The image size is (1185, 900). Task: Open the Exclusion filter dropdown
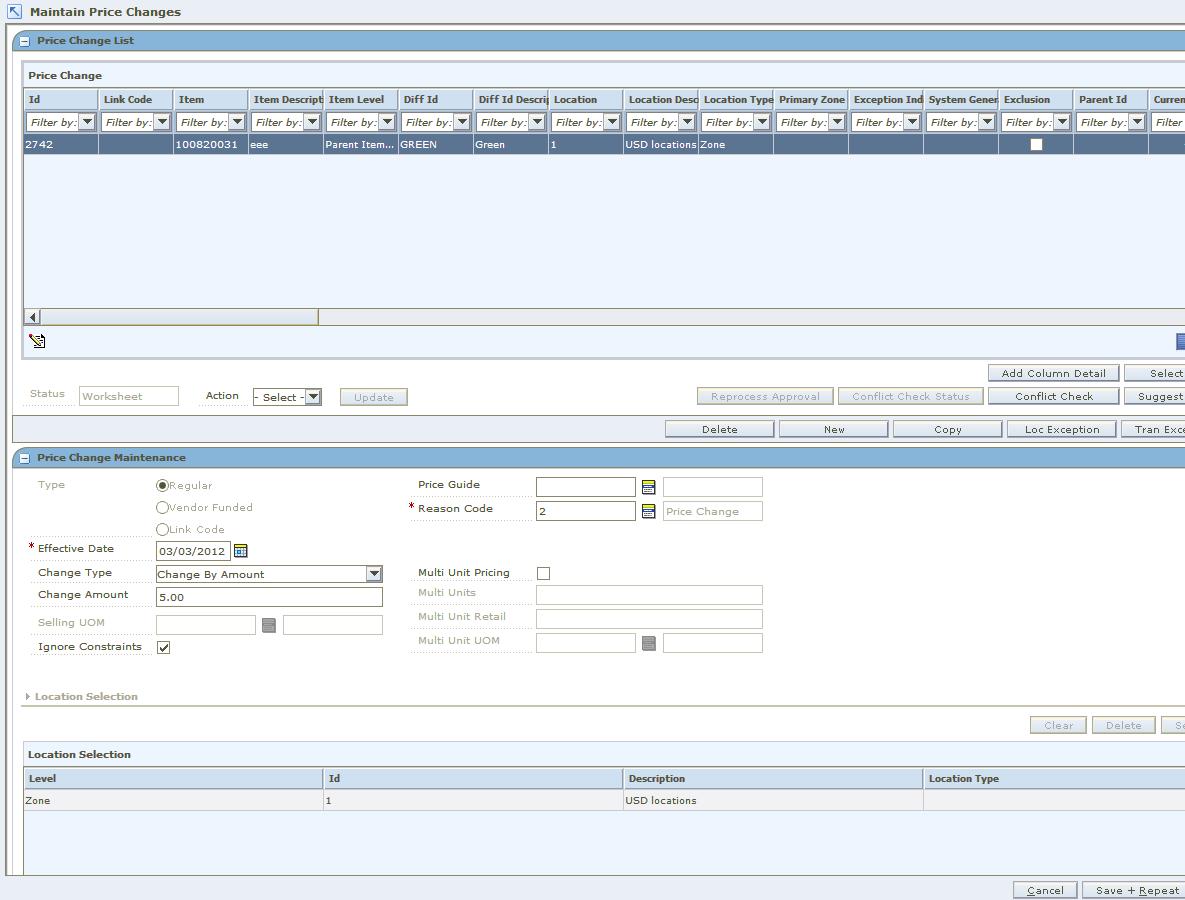click(x=1062, y=122)
